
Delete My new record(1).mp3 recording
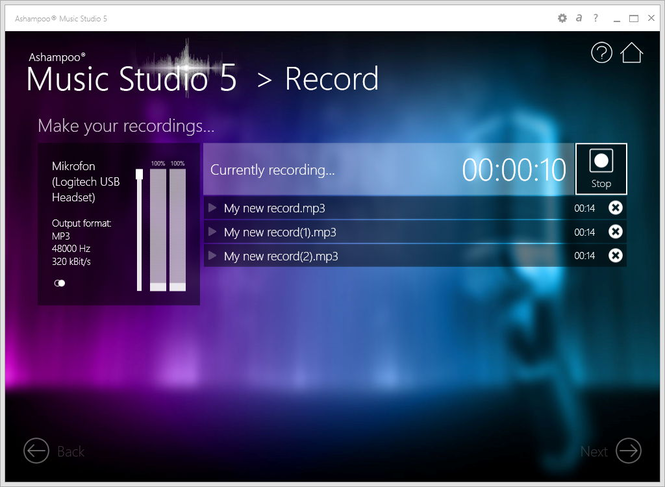(x=615, y=232)
